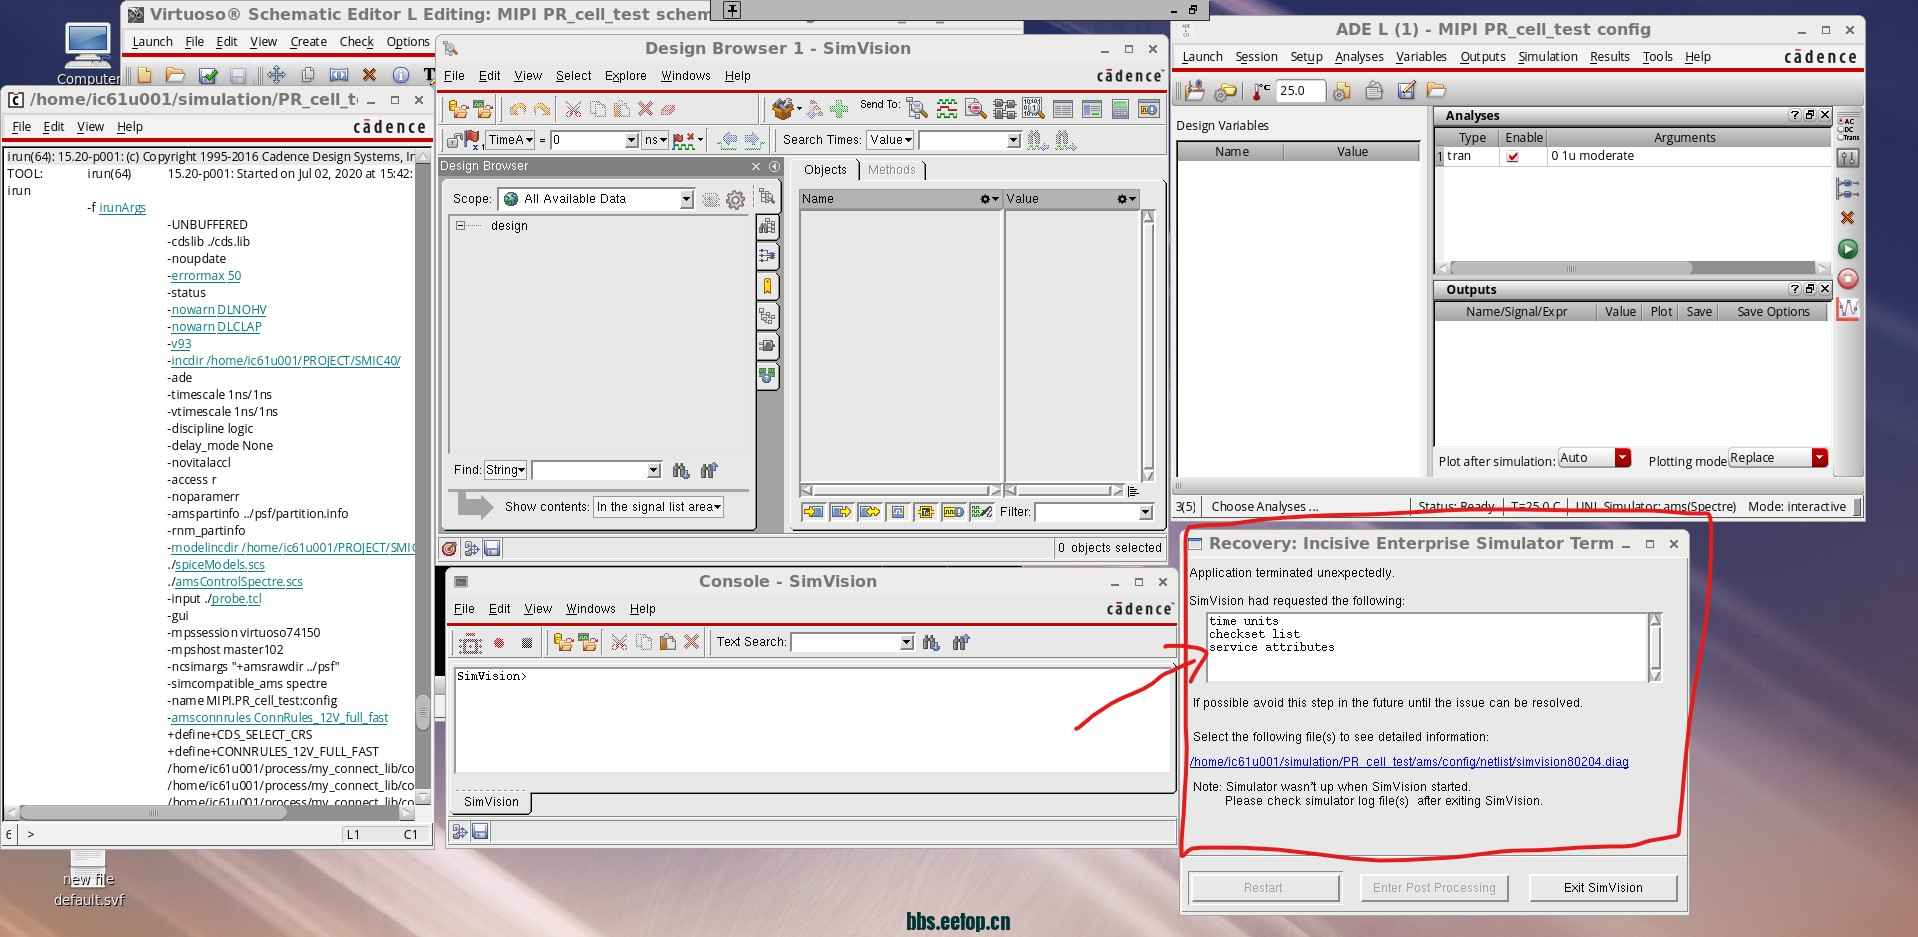
Task: Open Explore menu in Design Browser
Action: pos(625,76)
